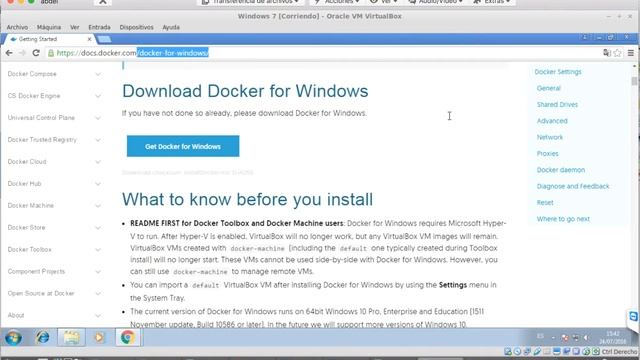Jump to Reset link
640x360 pixels.
click(x=545, y=202)
